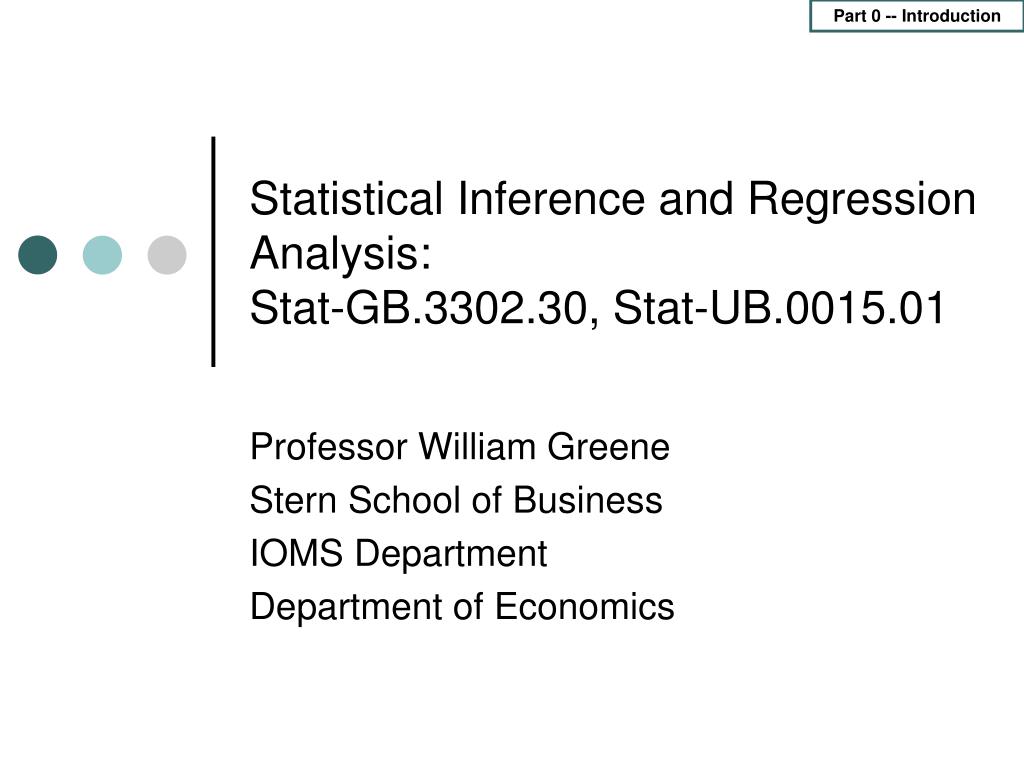This screenshot has height=768, width=1024.
Task: Click the vertical black divider line
Action: pyautogui.click(x=214, y=251)
